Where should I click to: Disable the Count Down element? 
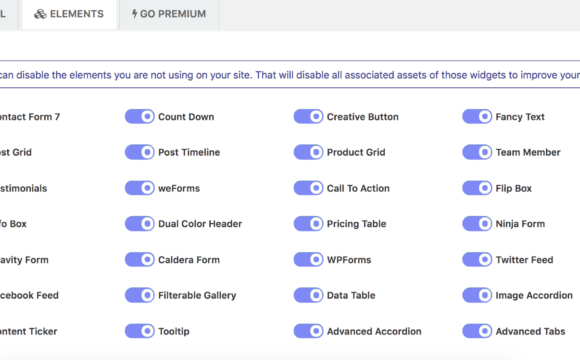click(x=139, y=117)
